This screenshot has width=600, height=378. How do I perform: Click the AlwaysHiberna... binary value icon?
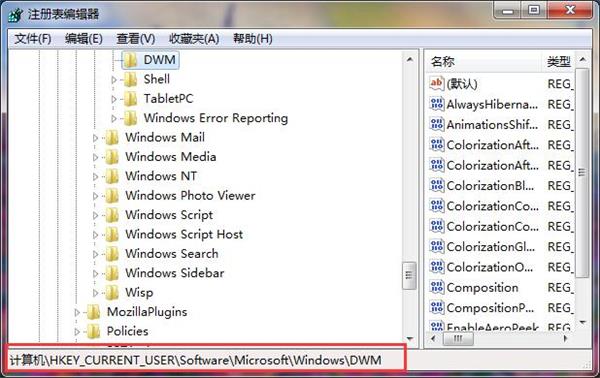pyautogui.click(x=437, y=104)
